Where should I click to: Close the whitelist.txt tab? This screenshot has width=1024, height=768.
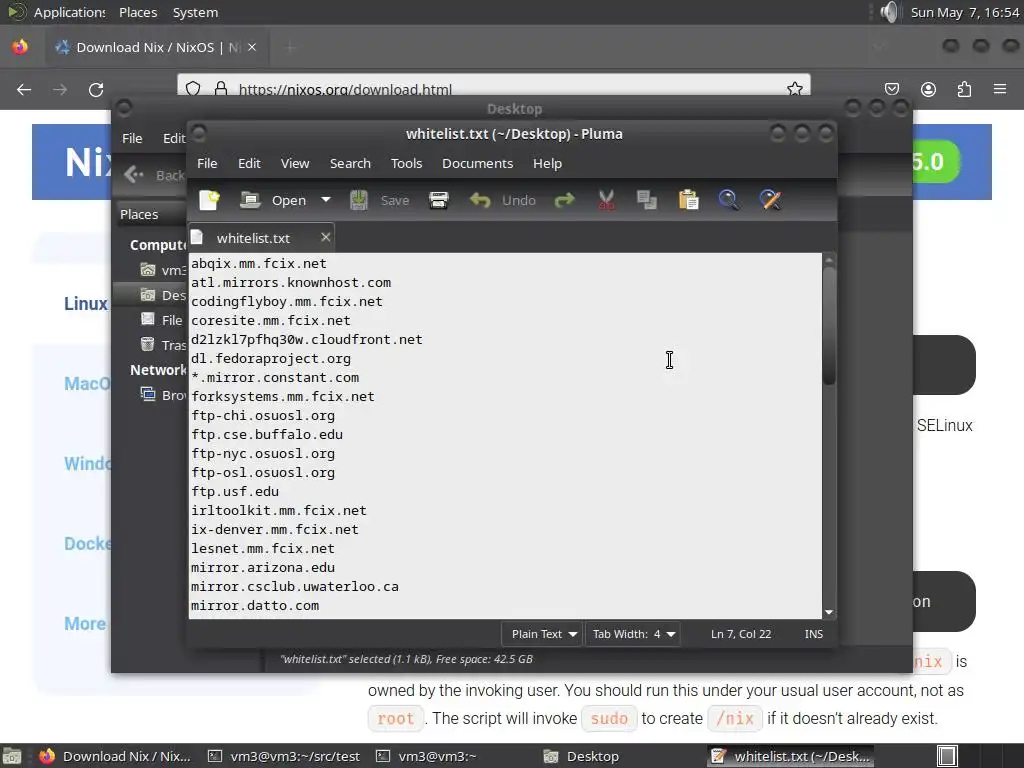click(325, 238)
